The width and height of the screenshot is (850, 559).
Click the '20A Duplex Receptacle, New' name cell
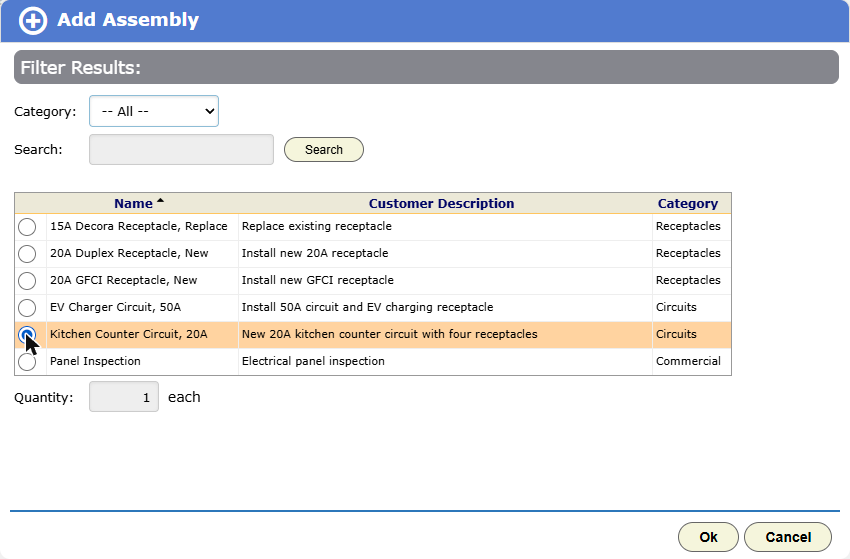pyautogui.click(x=143, y=254)
